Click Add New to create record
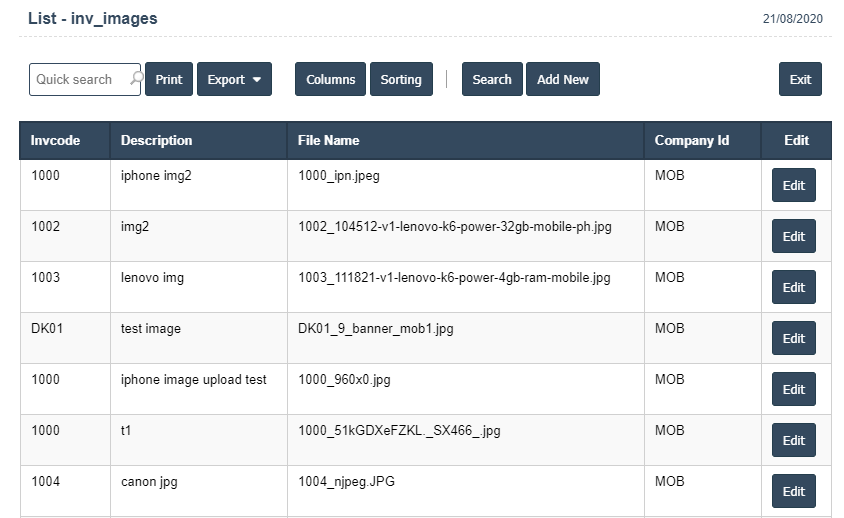The height and width of the screenshot is (518, 844). (563, 79)
